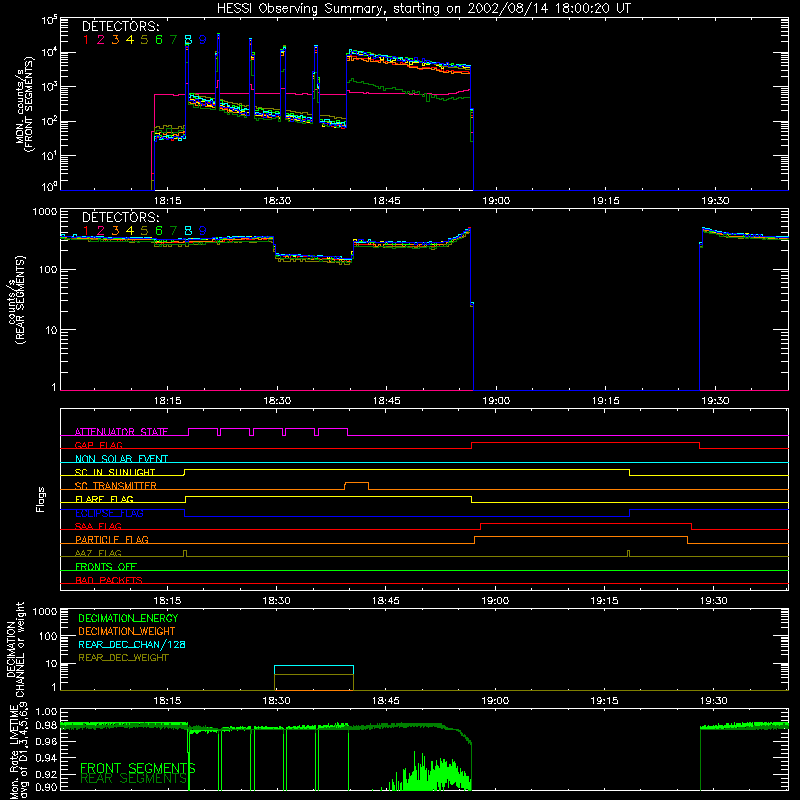Click the 0.92 livetime axis tick label
This screenshot has width=800, height=800.
(x=46, y=773)
